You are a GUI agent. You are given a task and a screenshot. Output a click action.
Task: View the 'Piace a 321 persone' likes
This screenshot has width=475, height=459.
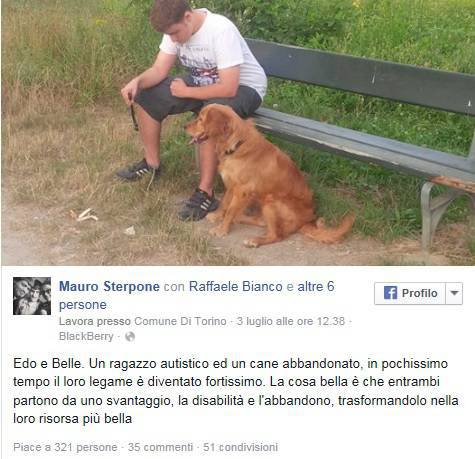pyautogui.click(x=65, y=447)
